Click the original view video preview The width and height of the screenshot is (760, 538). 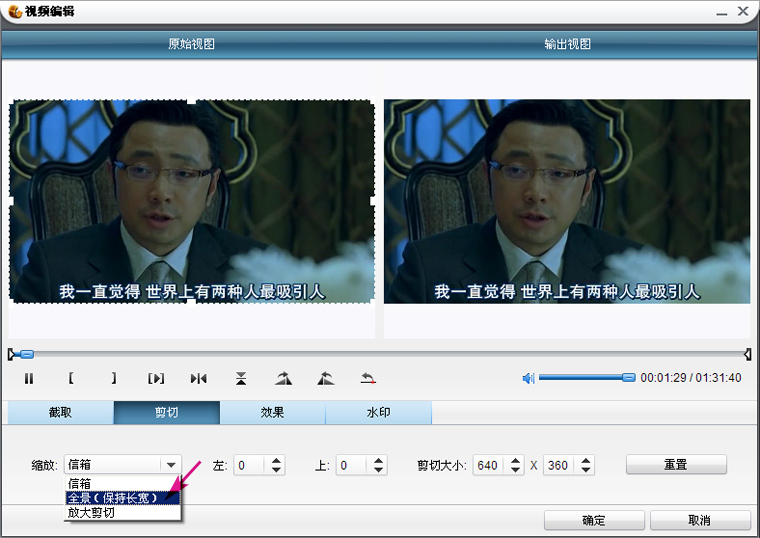pyautogui.click(x=192, y=202)
